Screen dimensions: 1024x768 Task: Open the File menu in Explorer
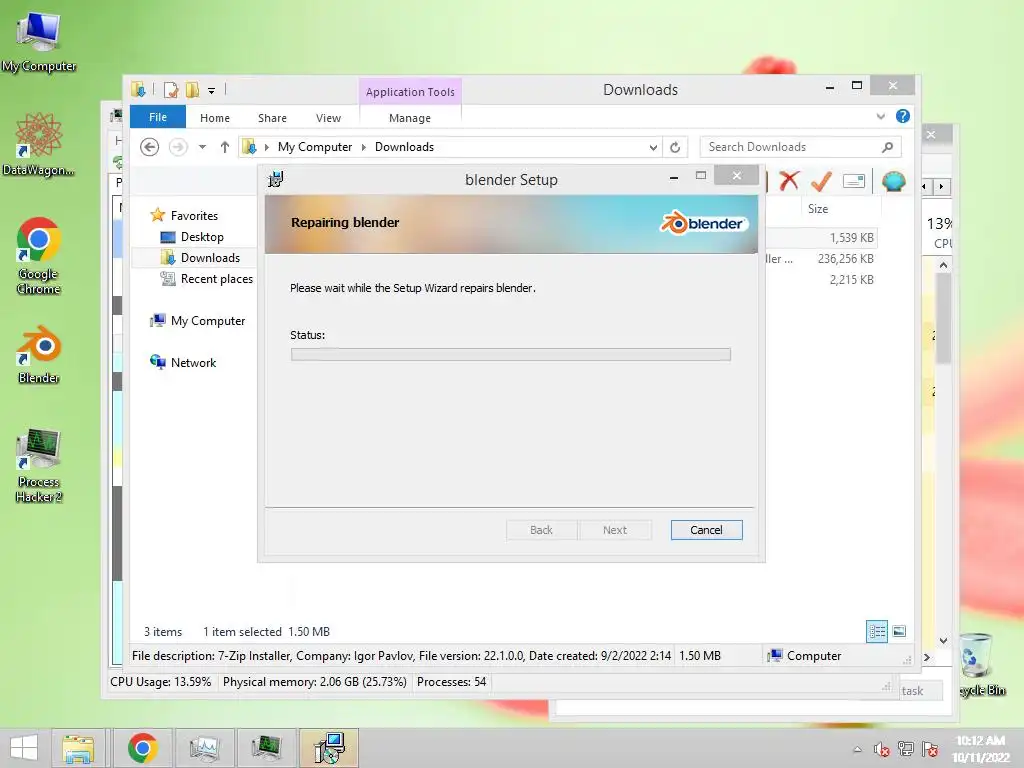157,118
